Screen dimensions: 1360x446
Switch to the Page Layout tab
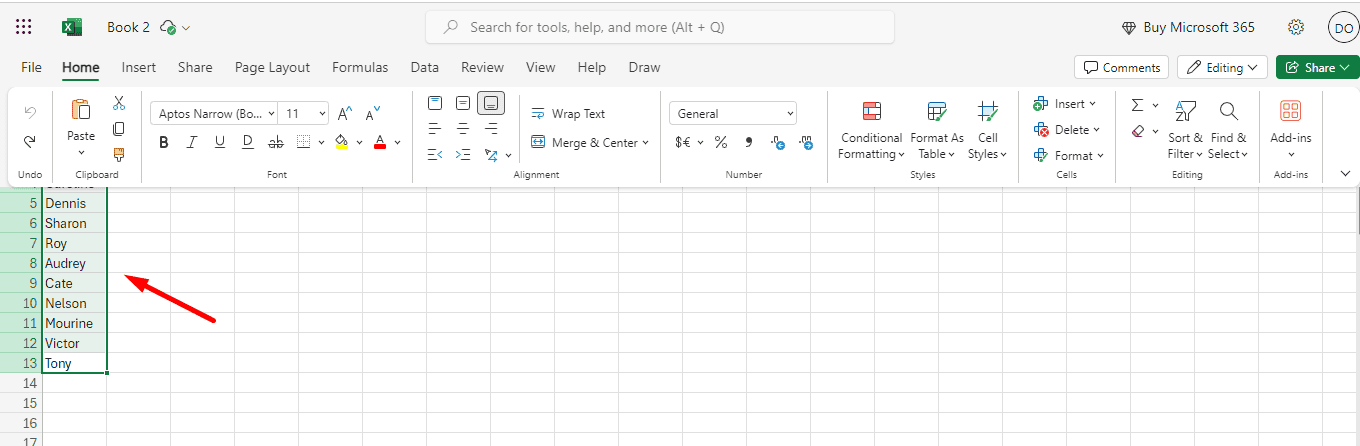(272, 68)
